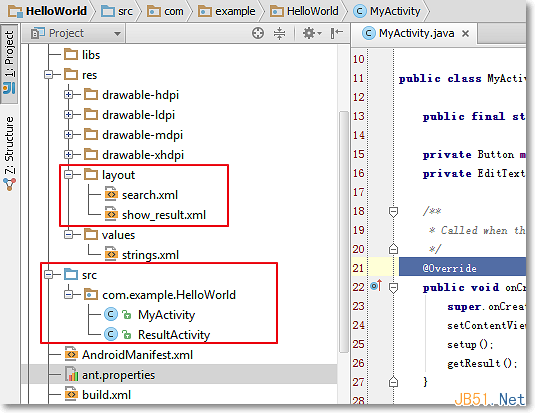Close the MyActivity.java tab
Screen dimensions: 535x413
(465, 33)
